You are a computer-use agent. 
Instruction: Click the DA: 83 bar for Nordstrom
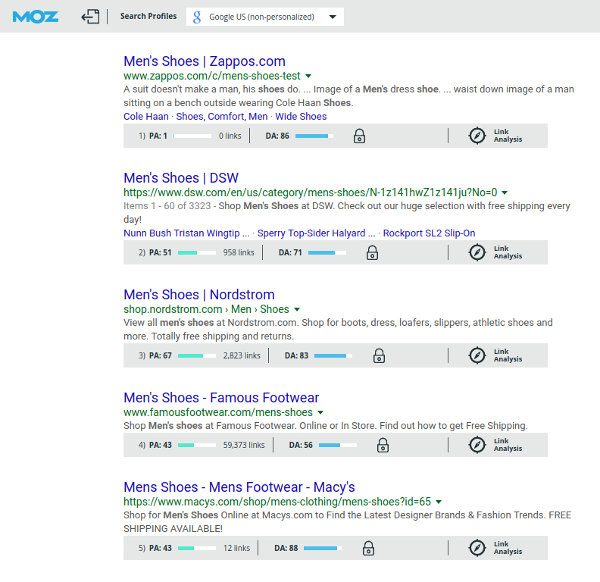point(333,356)
